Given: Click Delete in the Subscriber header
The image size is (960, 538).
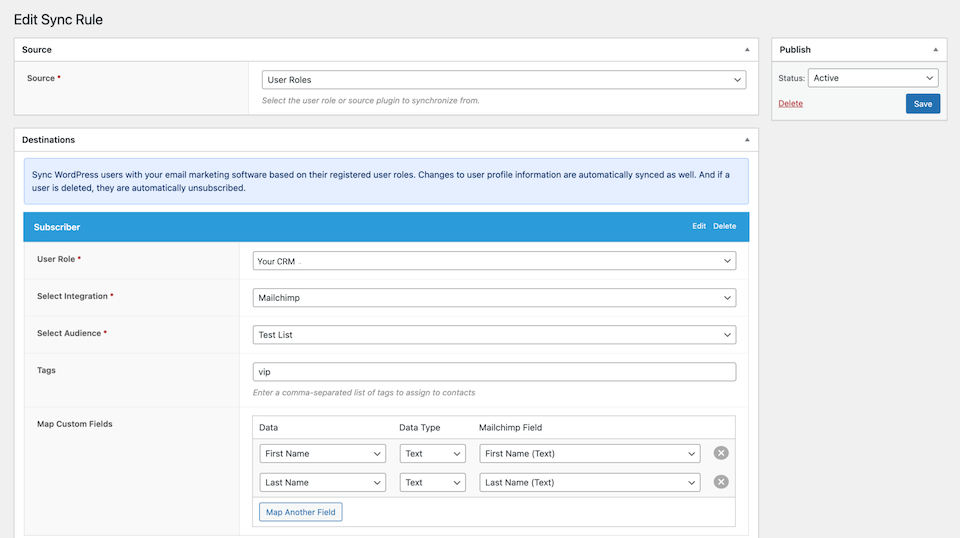Looking at the screenshot, I should click(724, 226).
